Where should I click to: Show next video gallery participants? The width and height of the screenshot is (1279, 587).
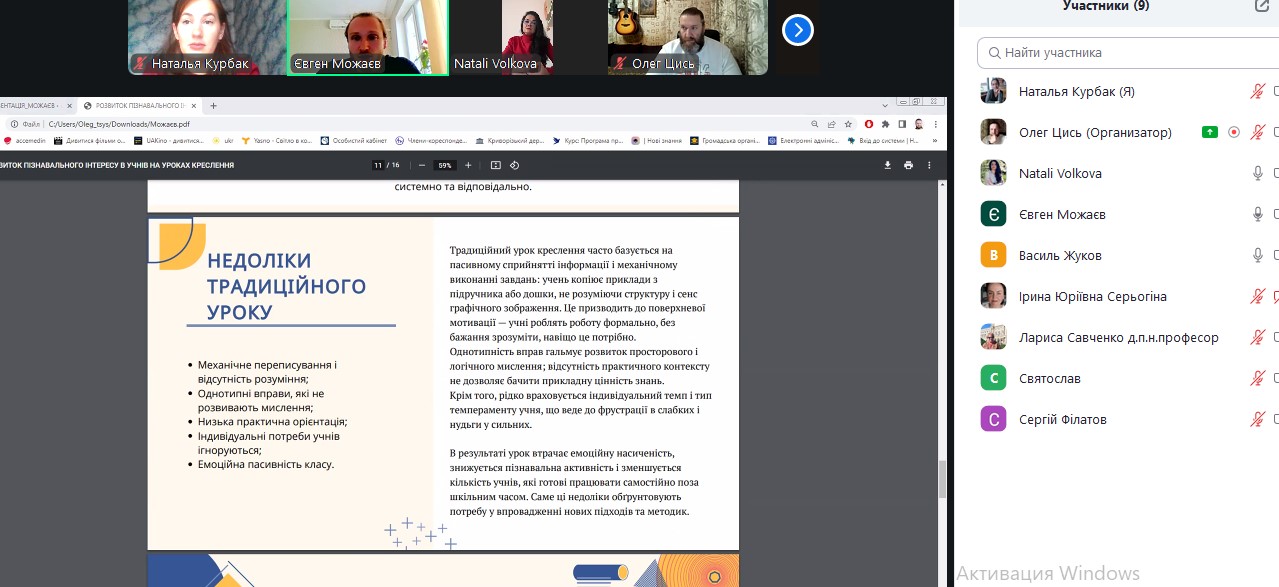(797, 31)
